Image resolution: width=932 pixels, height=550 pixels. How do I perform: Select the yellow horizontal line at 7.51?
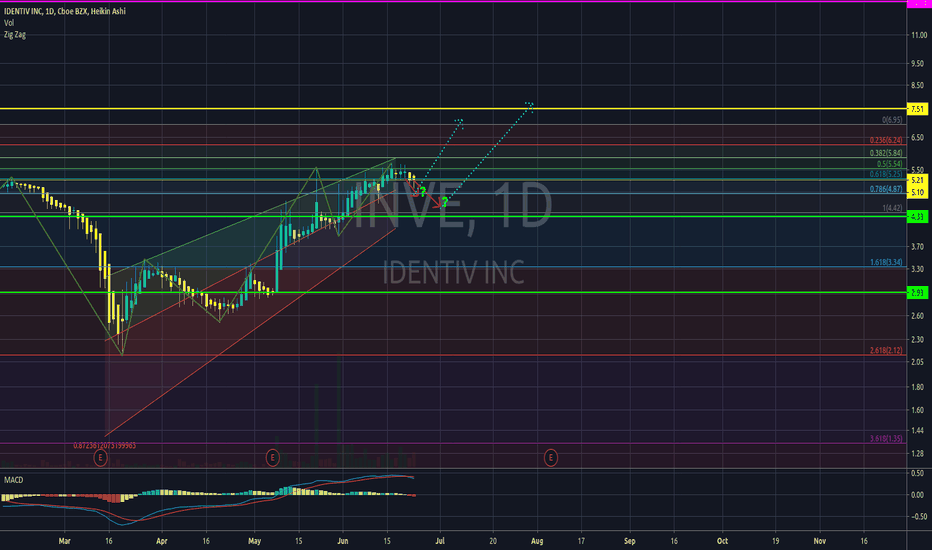pos(453,109)
